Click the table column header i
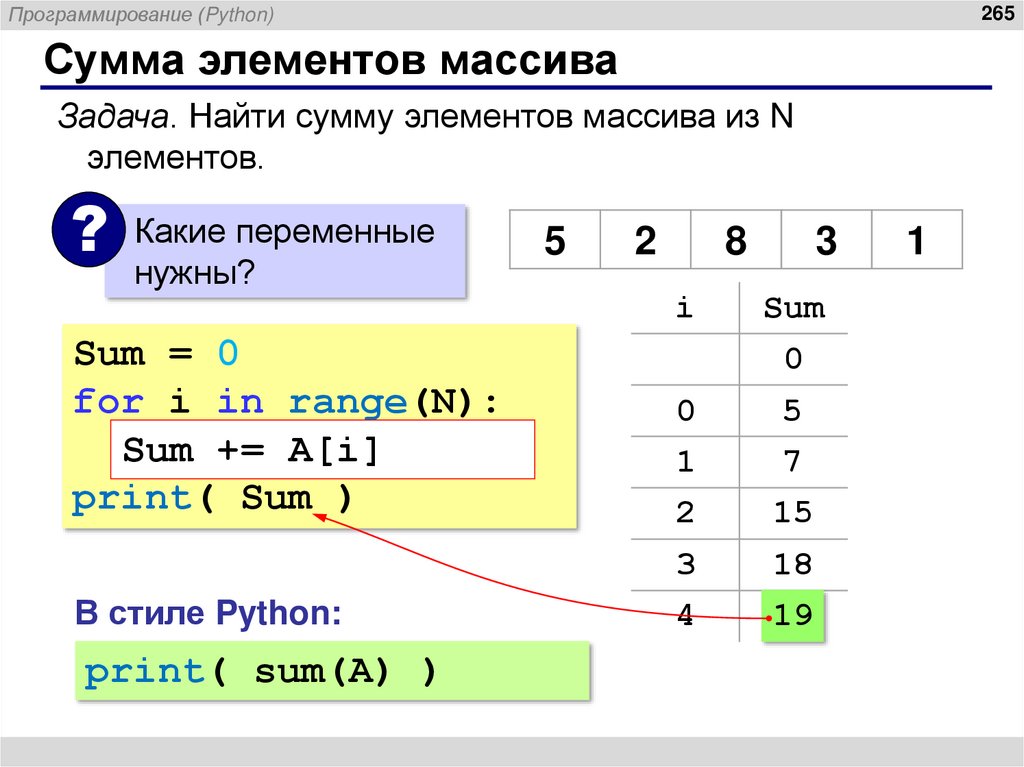 point(684,308)
